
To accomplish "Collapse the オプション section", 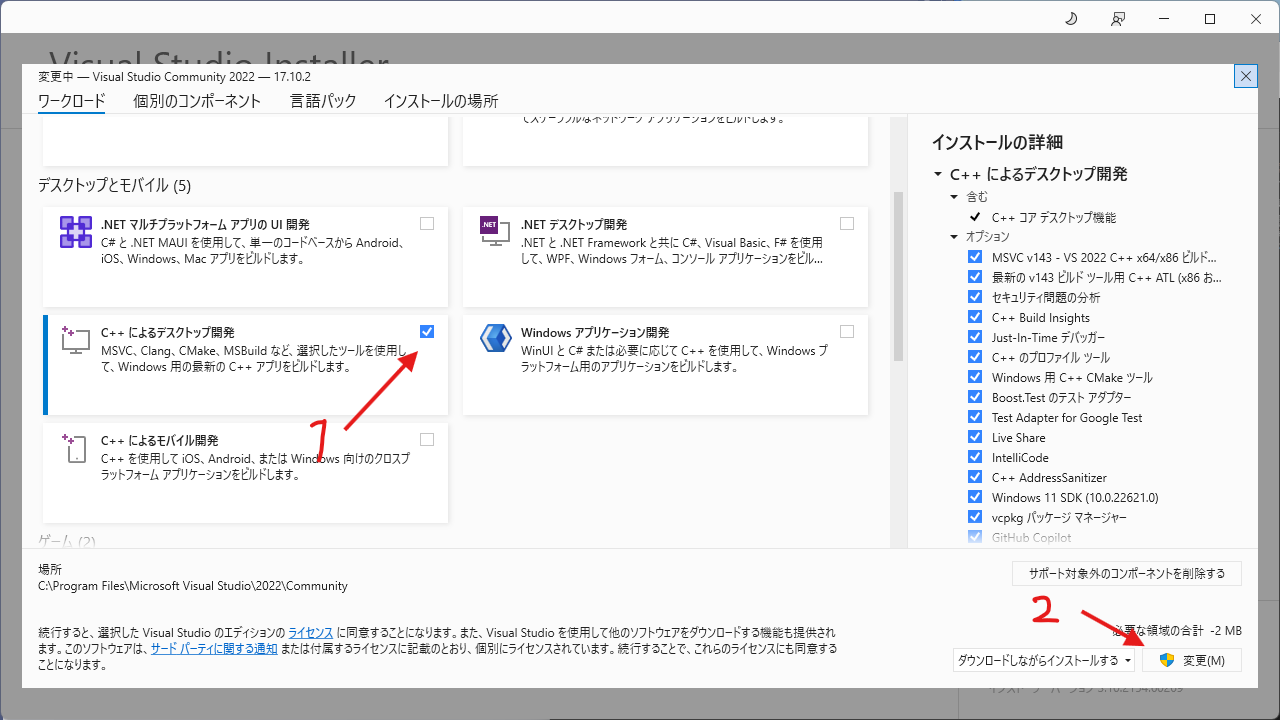I will coord(954,237).
